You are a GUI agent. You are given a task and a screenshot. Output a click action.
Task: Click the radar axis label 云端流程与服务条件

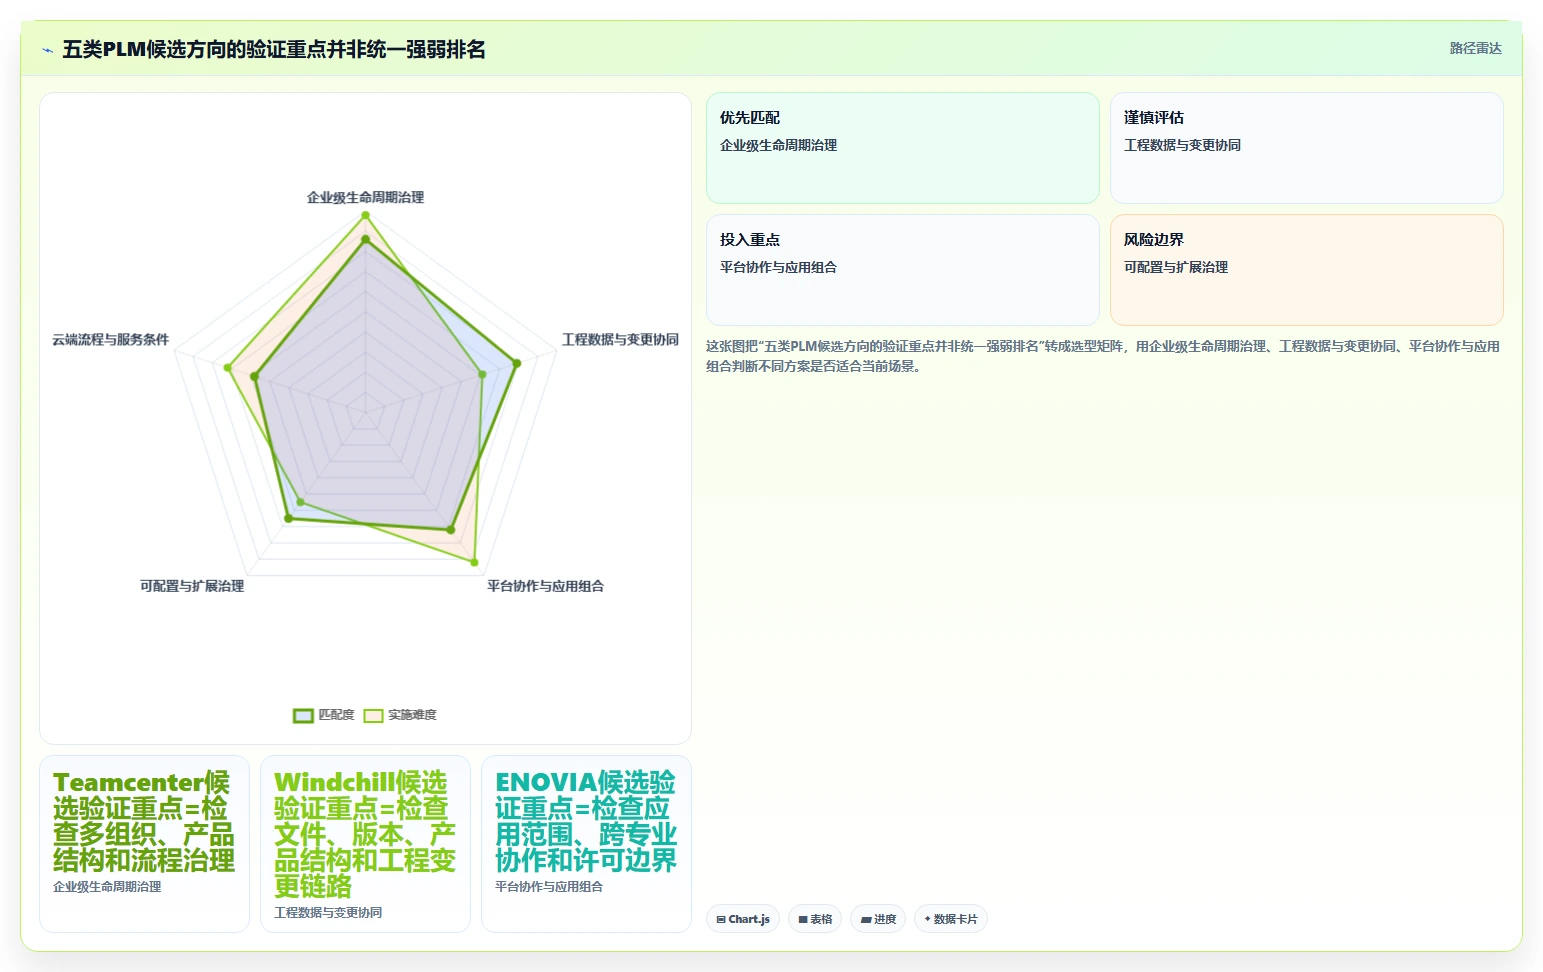coord(111,340)
